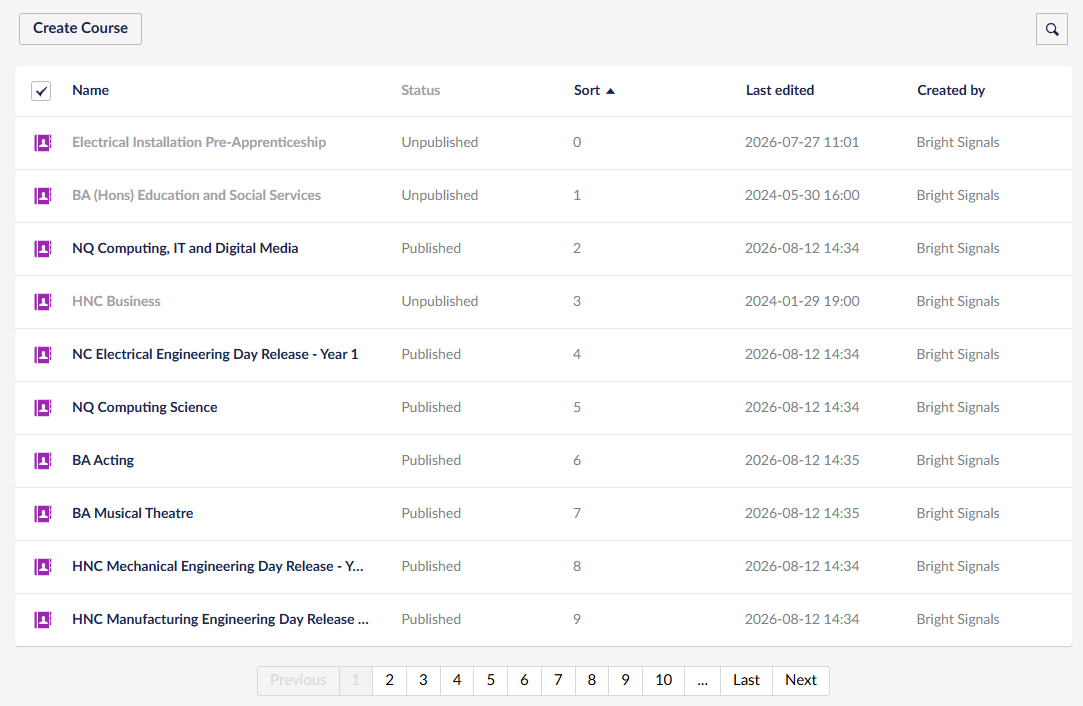Open BA (Hons) Education and Social Services
The height and width of the screenshot is (706, 1083).
(x=196, y=195)
